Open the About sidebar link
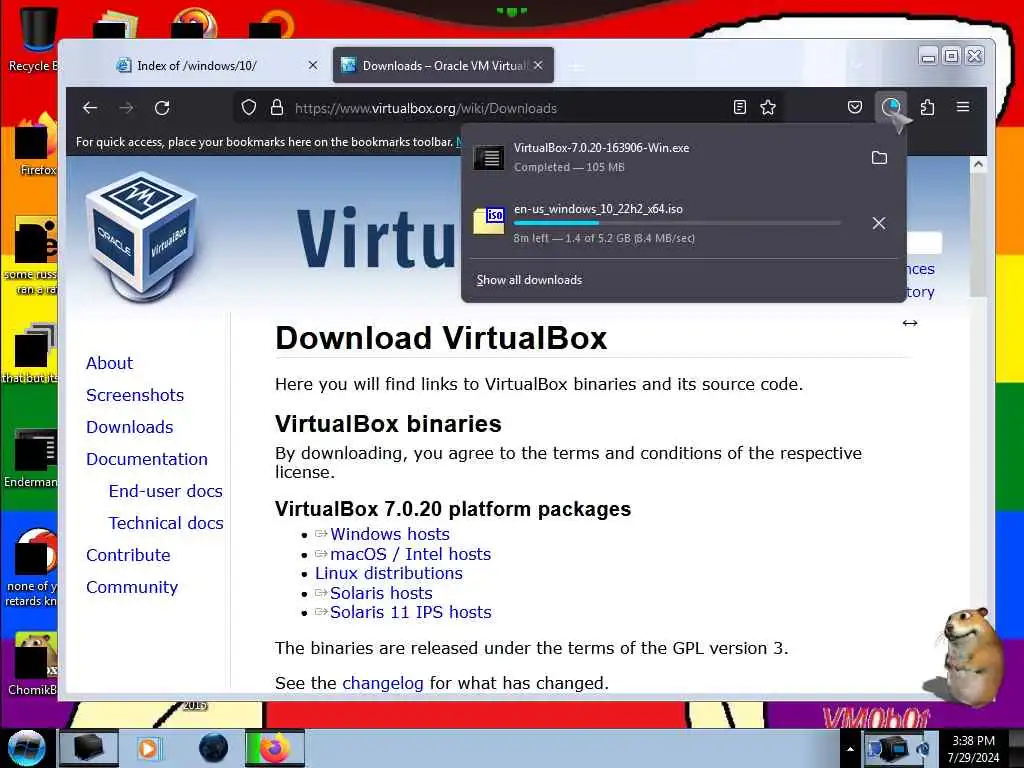This screenshot has width=1024, height=768. (109, 363)
